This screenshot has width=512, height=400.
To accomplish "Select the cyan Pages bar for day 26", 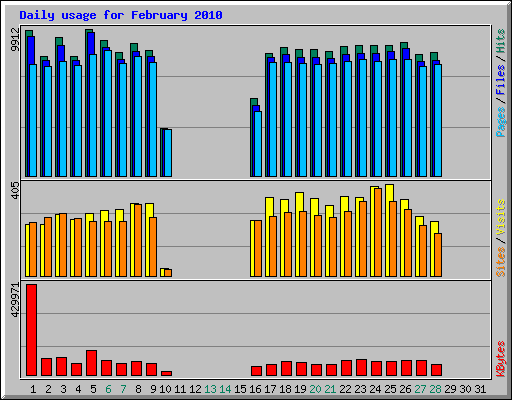I will (408, 118).
